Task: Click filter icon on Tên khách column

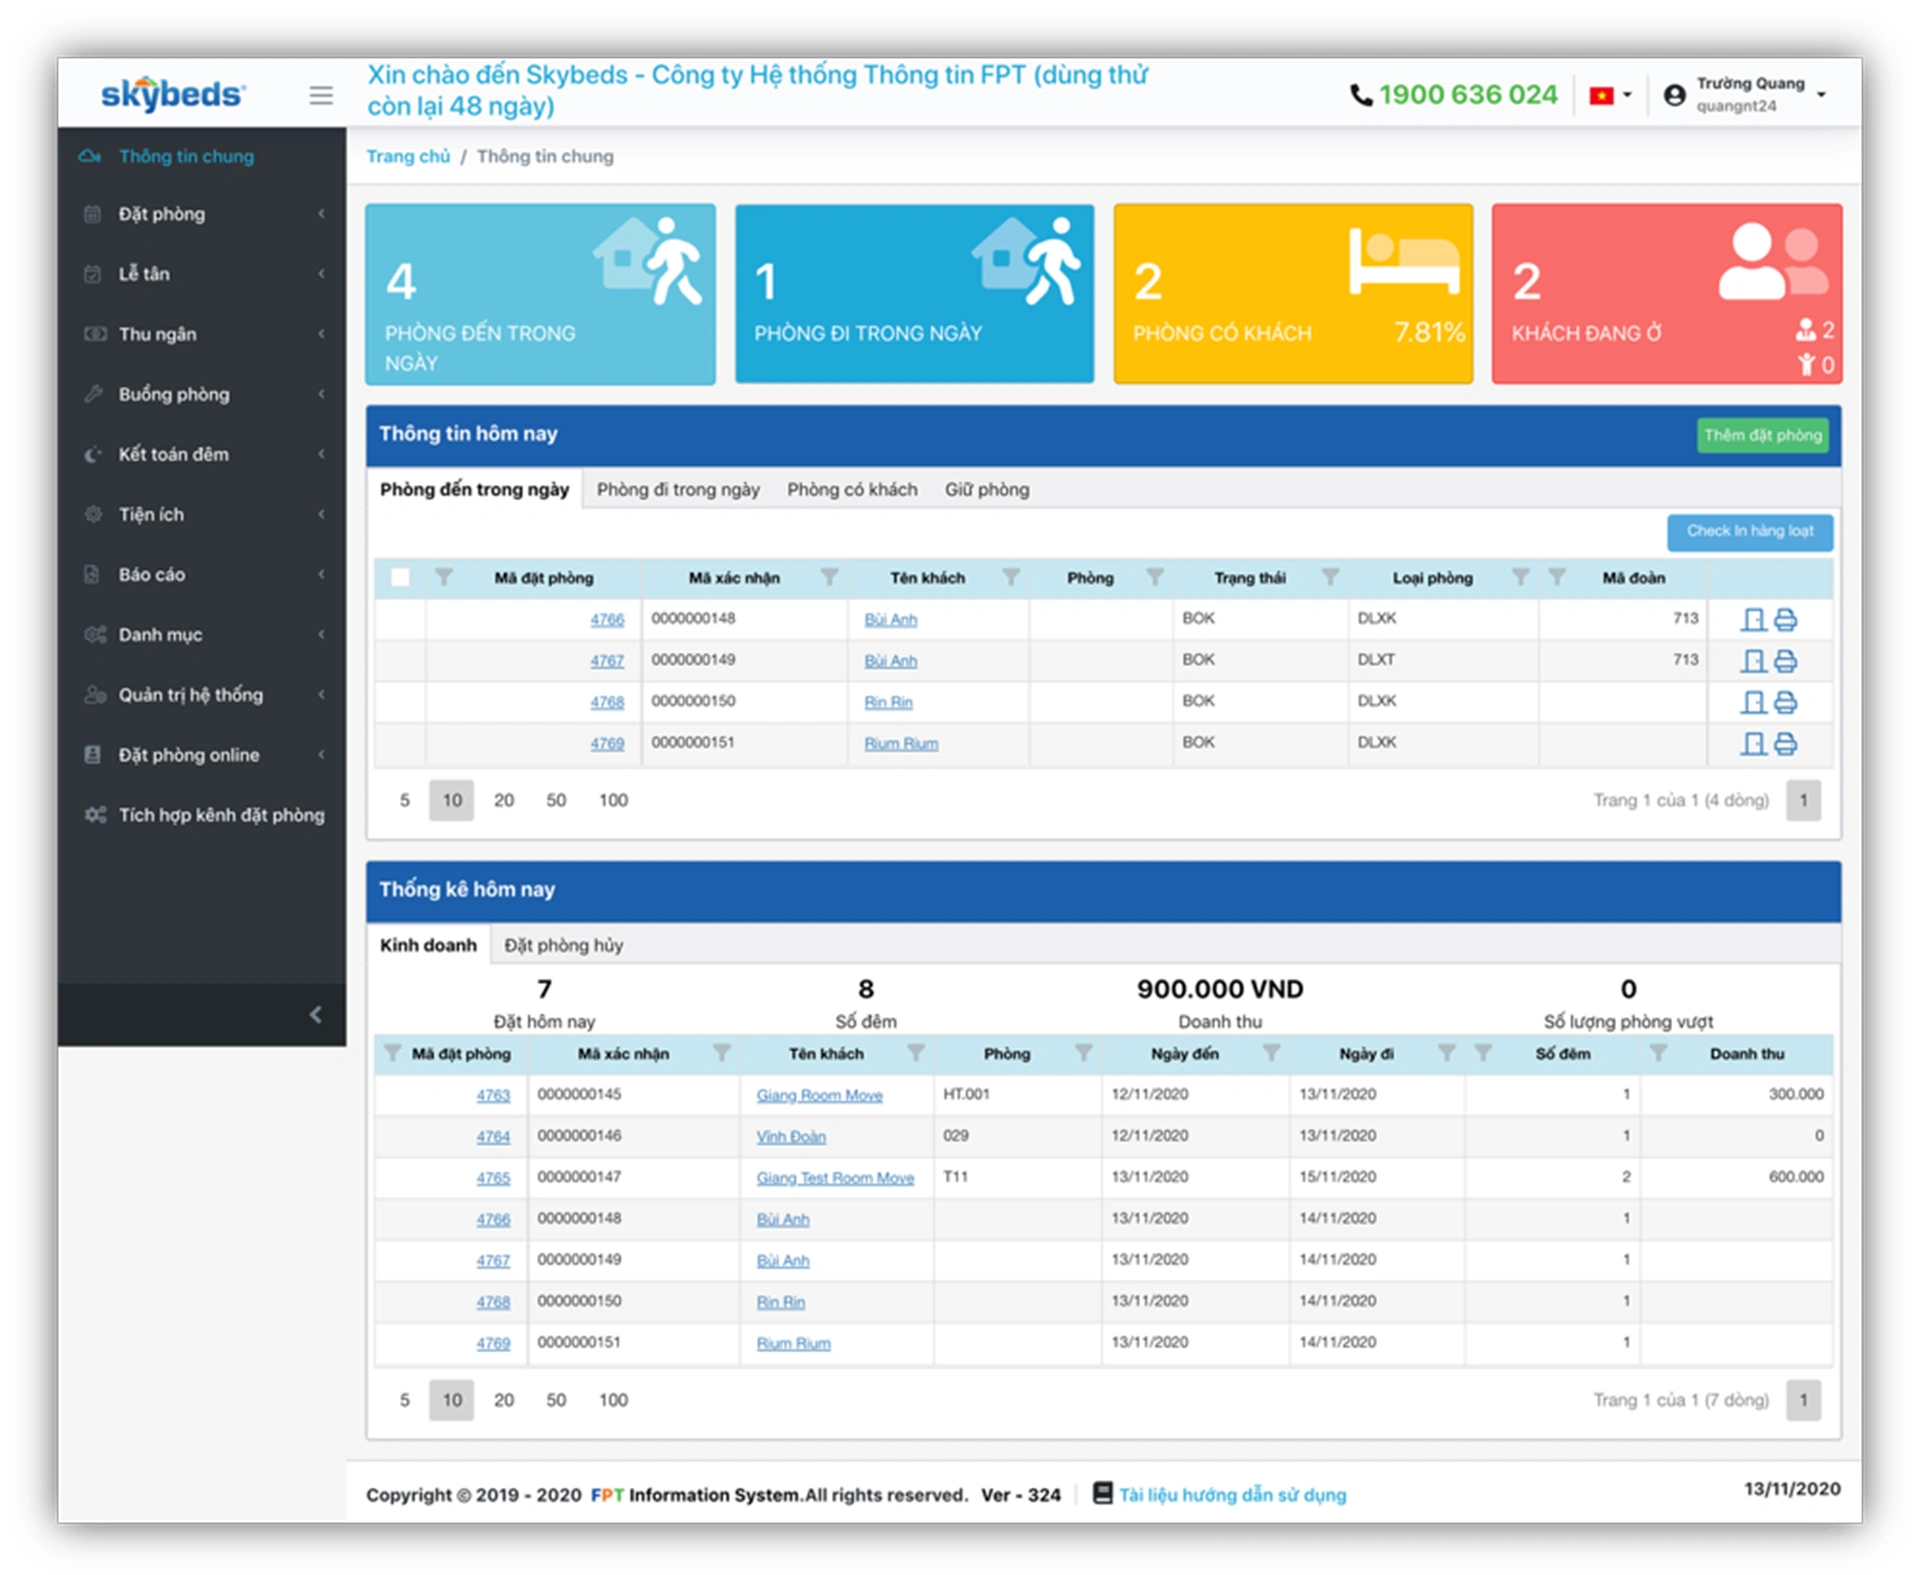Action: 1011,577
